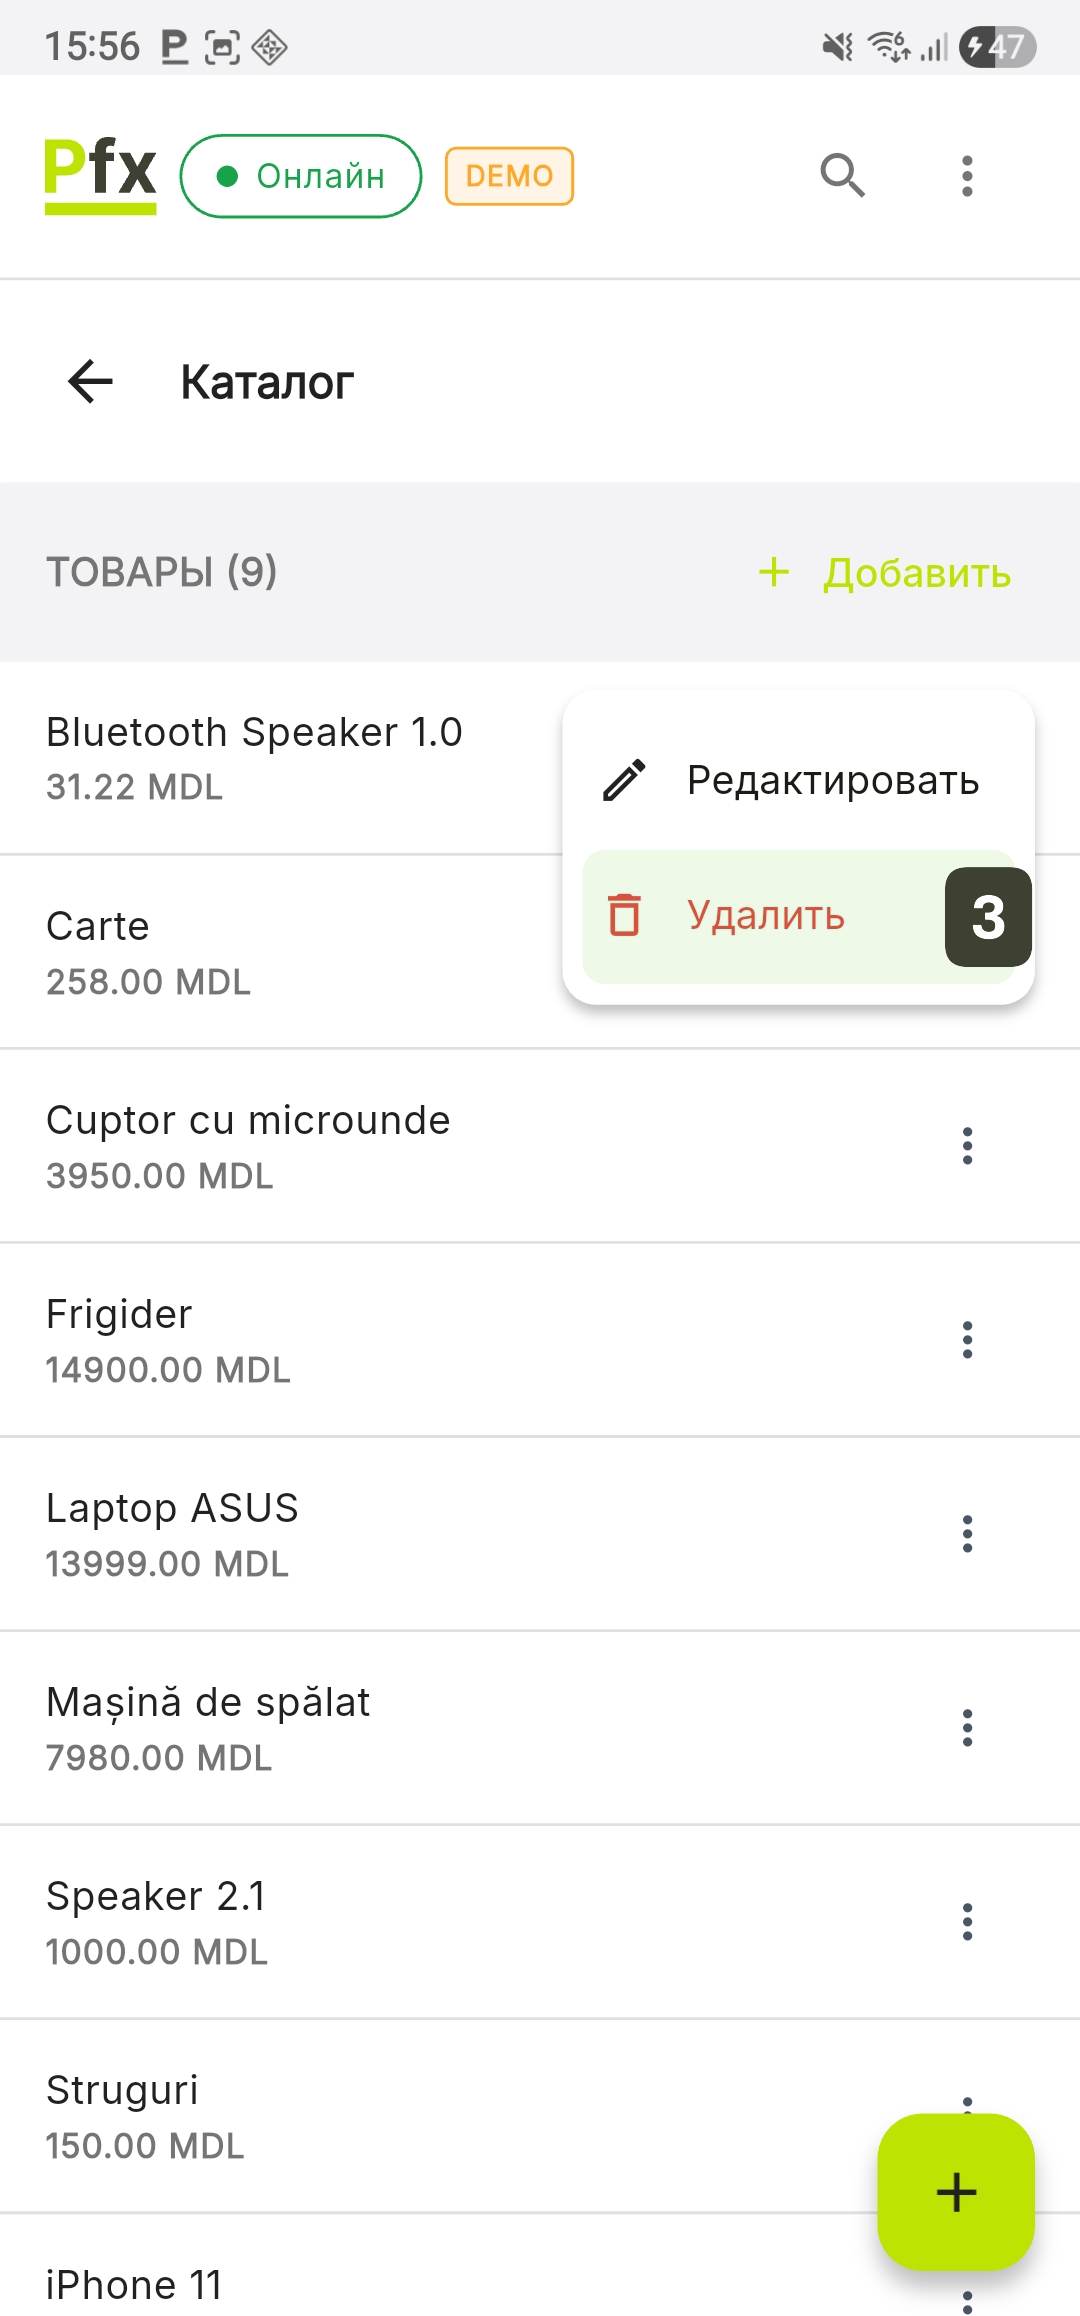Tap the Добавить button
Image resolution: width=1080 pixels, height=2316 pixels.
(886, 573)
